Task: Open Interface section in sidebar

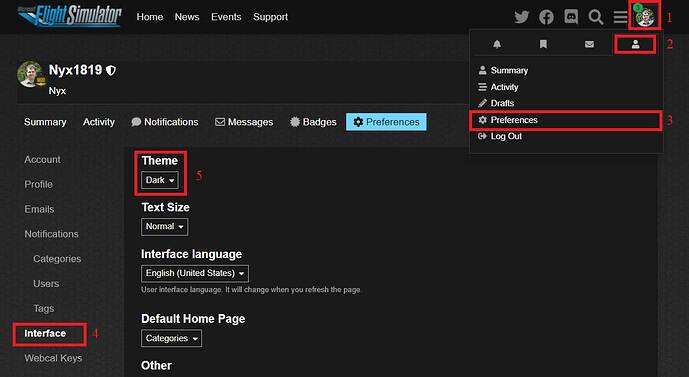Action: pos(45,334)
